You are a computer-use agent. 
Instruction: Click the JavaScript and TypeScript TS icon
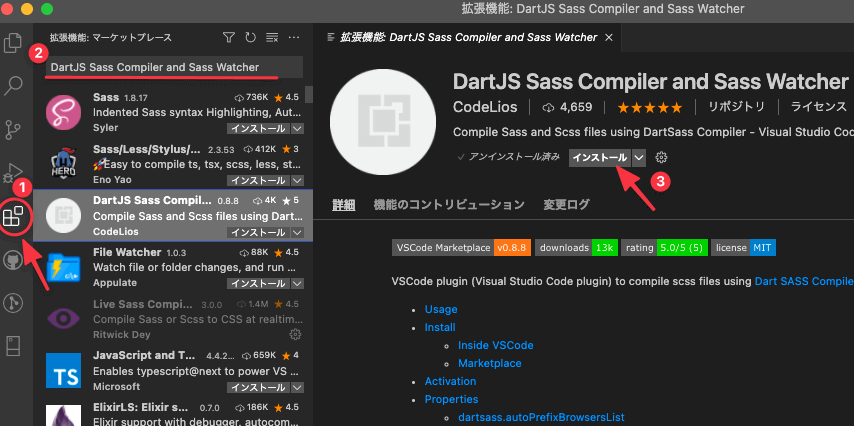point(63,370)
